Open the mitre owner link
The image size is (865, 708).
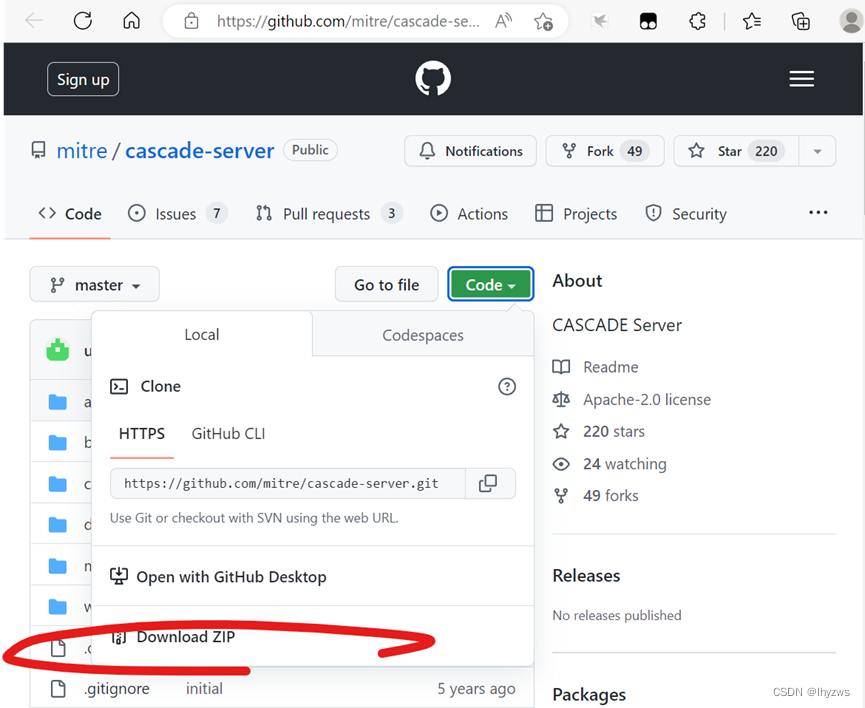82,151
